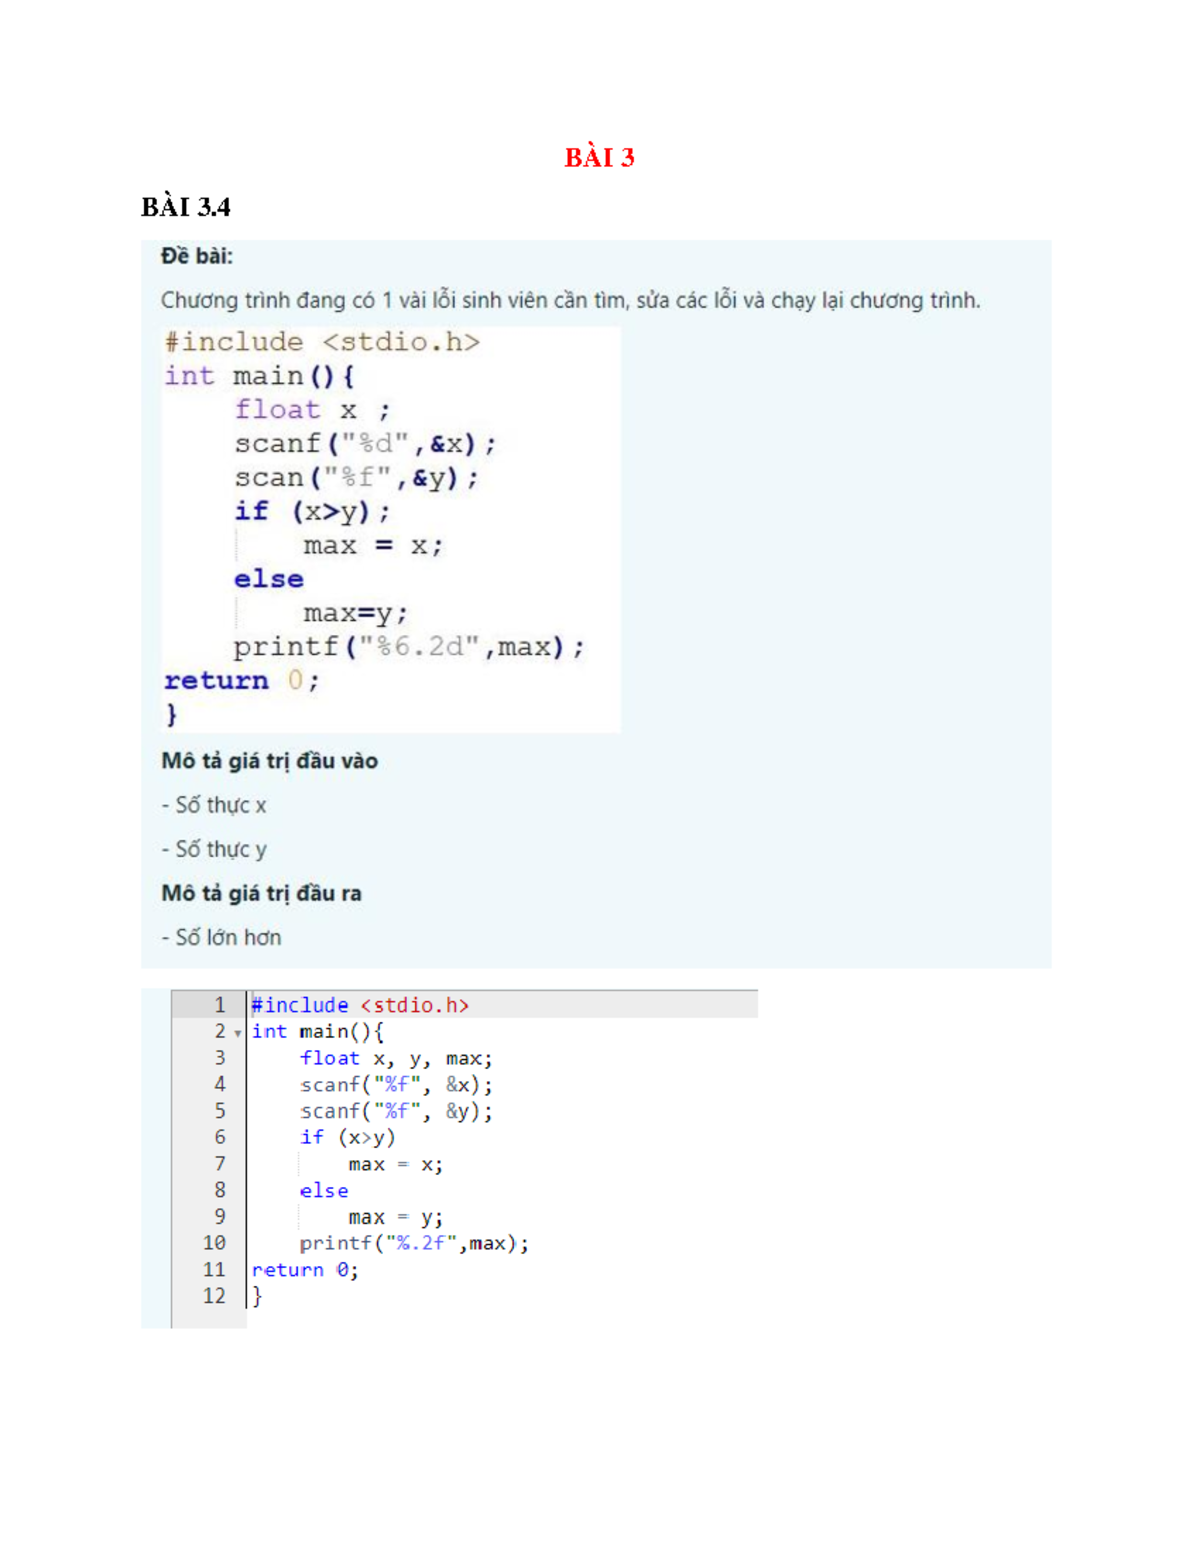Click the Mô tả giá trị đầu vào heading

click(270, 761)
